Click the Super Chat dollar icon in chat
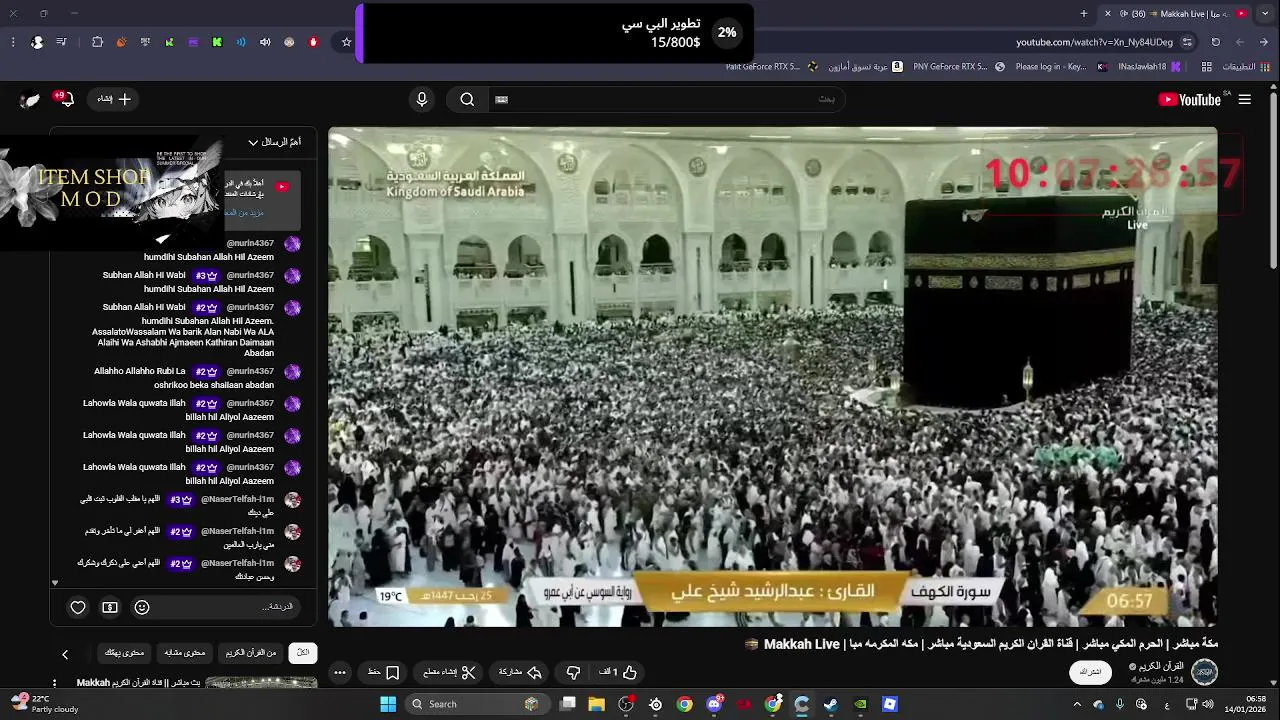The image size is (1280, 720). tap(110, 607)
